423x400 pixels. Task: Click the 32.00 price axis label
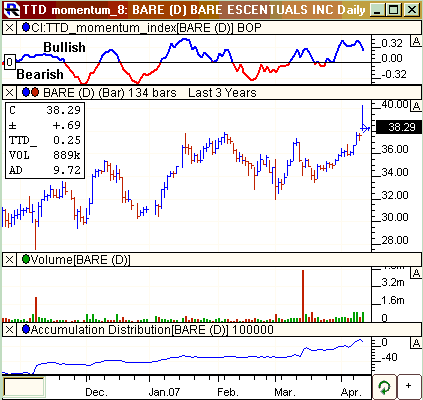coord(395,195)
